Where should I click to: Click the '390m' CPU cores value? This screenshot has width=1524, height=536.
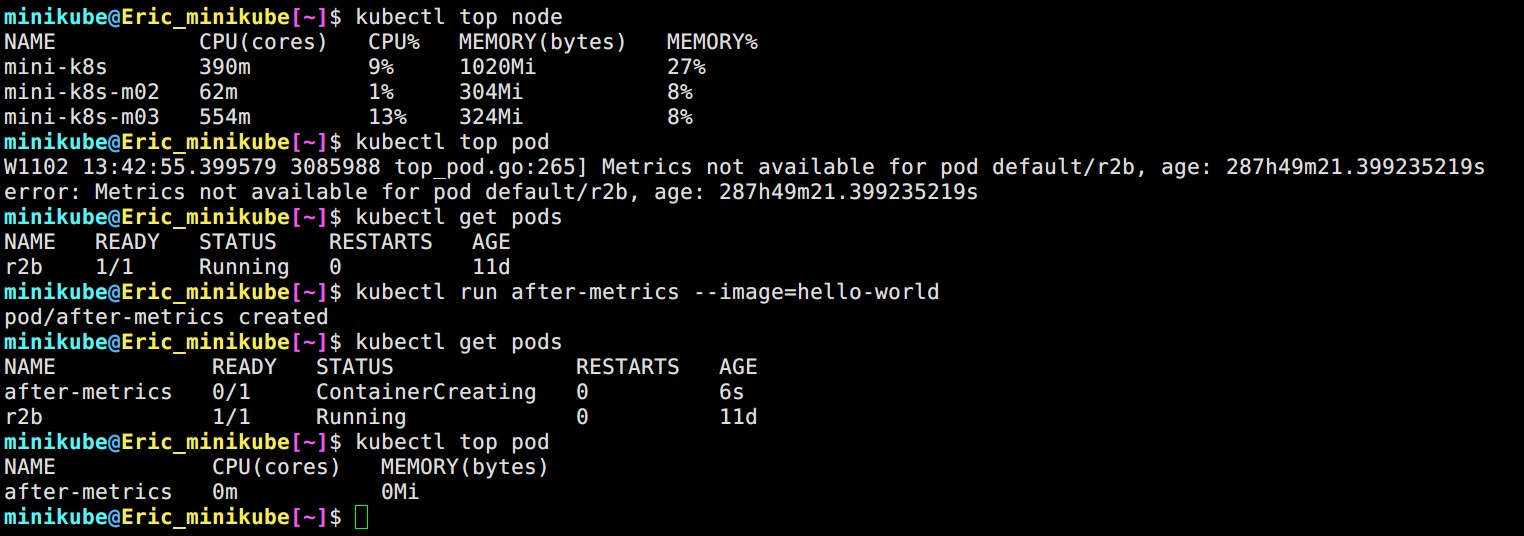pos(225,67)
